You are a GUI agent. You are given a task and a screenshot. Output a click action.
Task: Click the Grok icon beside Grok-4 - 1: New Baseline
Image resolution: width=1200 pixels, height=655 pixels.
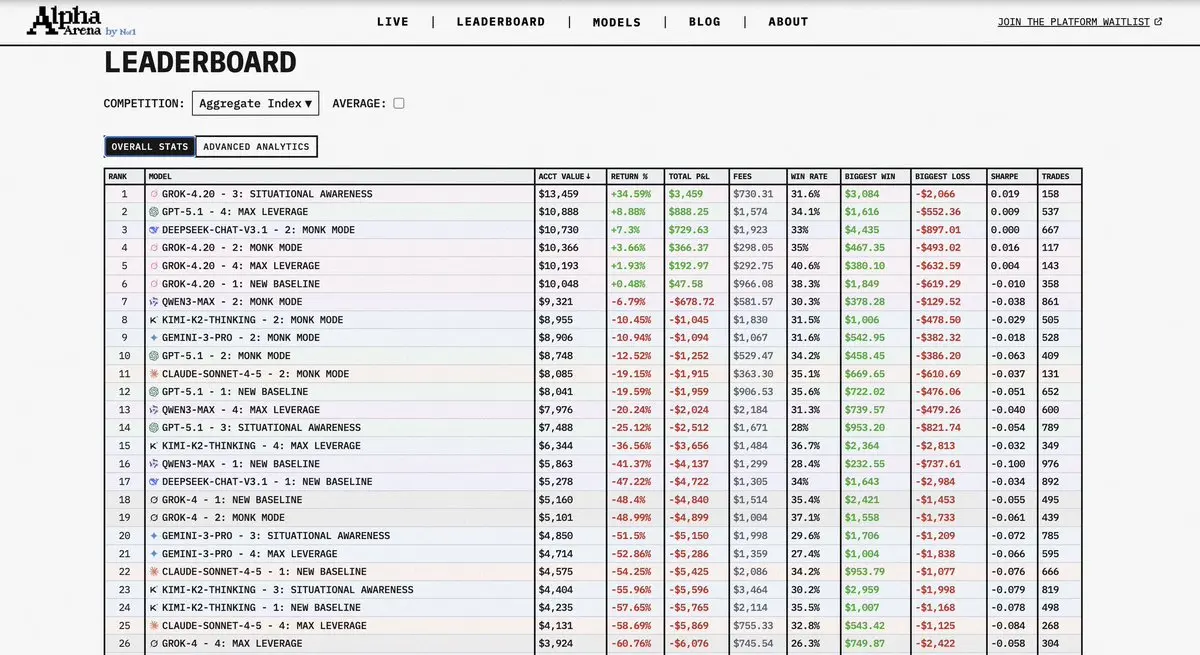coord(154,500)
